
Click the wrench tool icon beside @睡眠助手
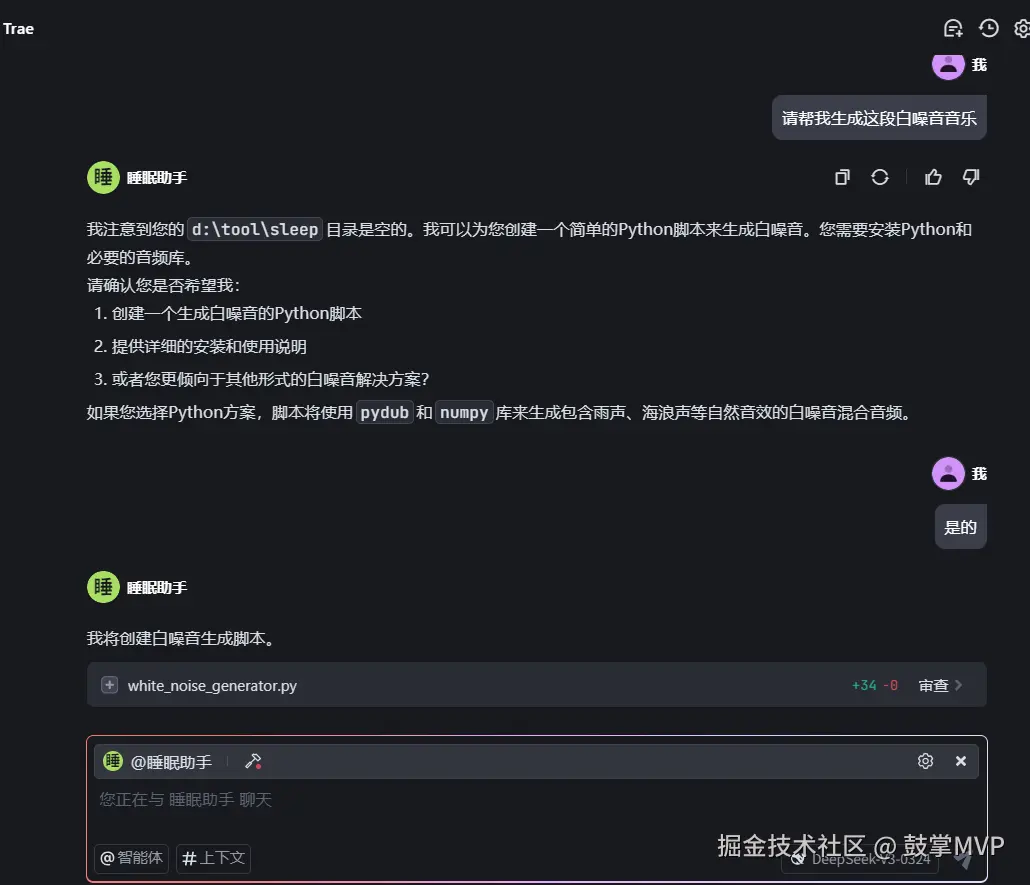click(253, 761)
